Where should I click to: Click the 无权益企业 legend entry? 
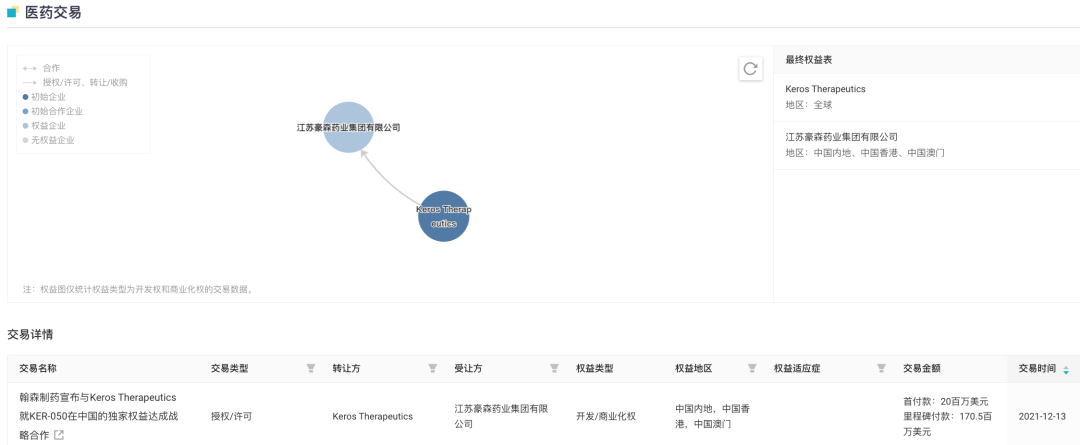48,141
